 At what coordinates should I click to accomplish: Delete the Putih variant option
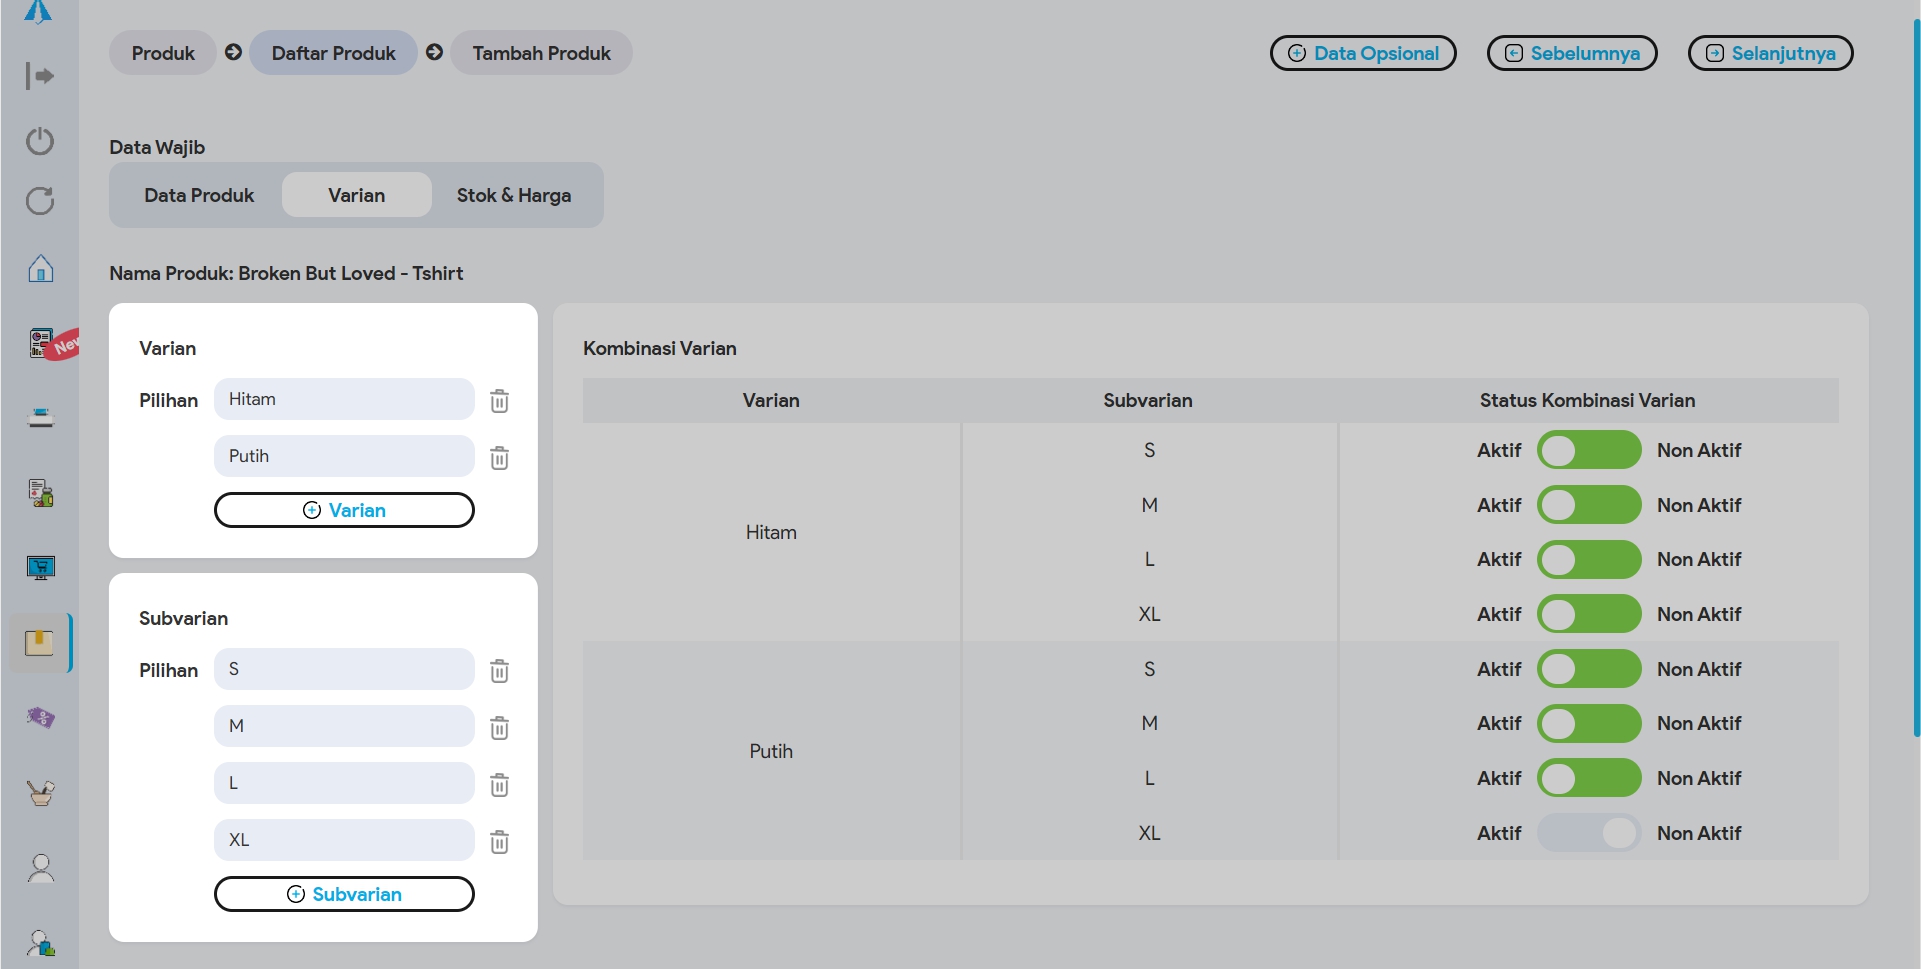pyautogui.click(x=499, y=458)
